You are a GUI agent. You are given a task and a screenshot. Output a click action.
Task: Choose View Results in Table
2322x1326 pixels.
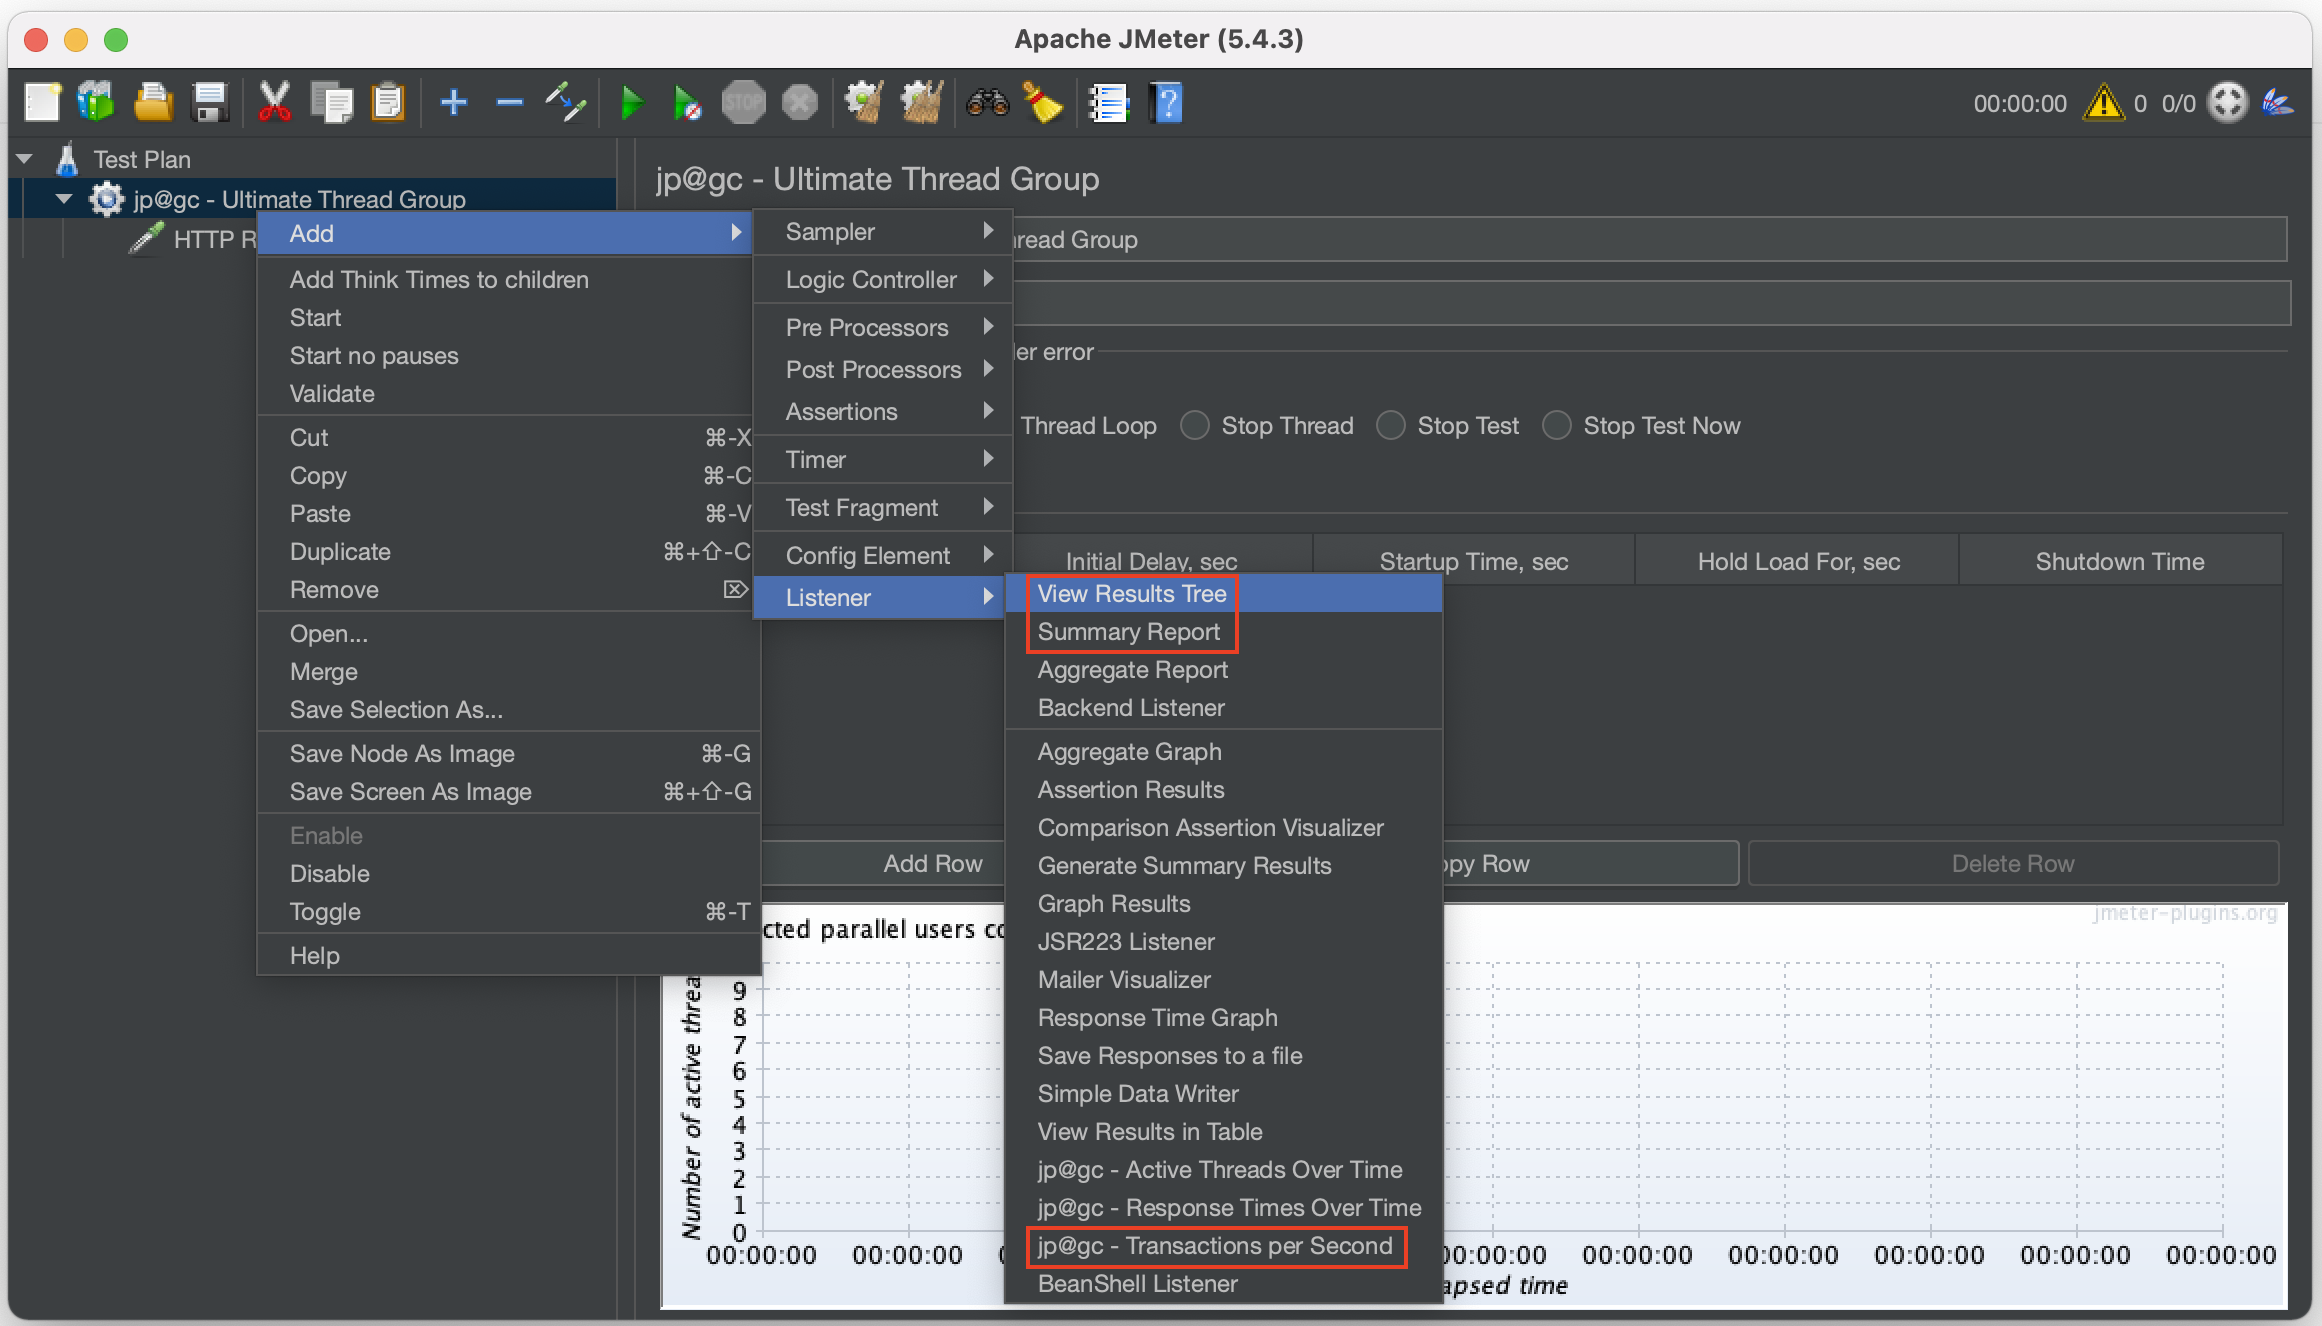pos(1224,1132)
